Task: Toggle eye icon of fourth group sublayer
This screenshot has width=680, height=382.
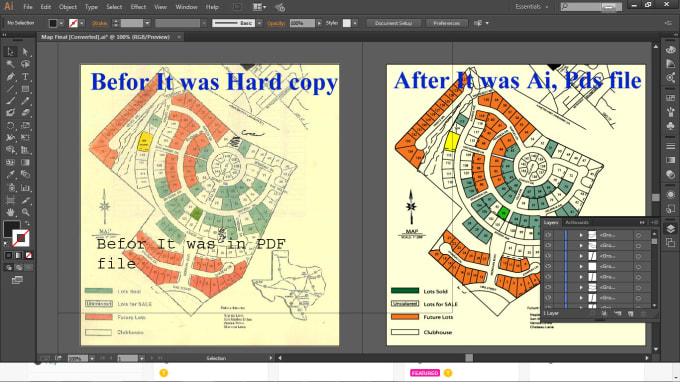Action: point(548,266)
